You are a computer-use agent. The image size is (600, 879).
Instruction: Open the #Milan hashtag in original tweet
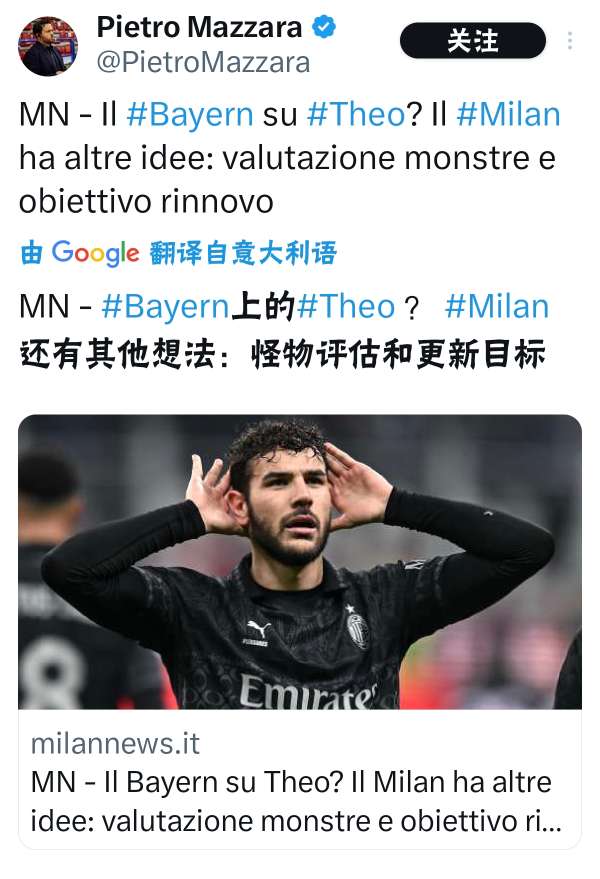coord(508,114)
